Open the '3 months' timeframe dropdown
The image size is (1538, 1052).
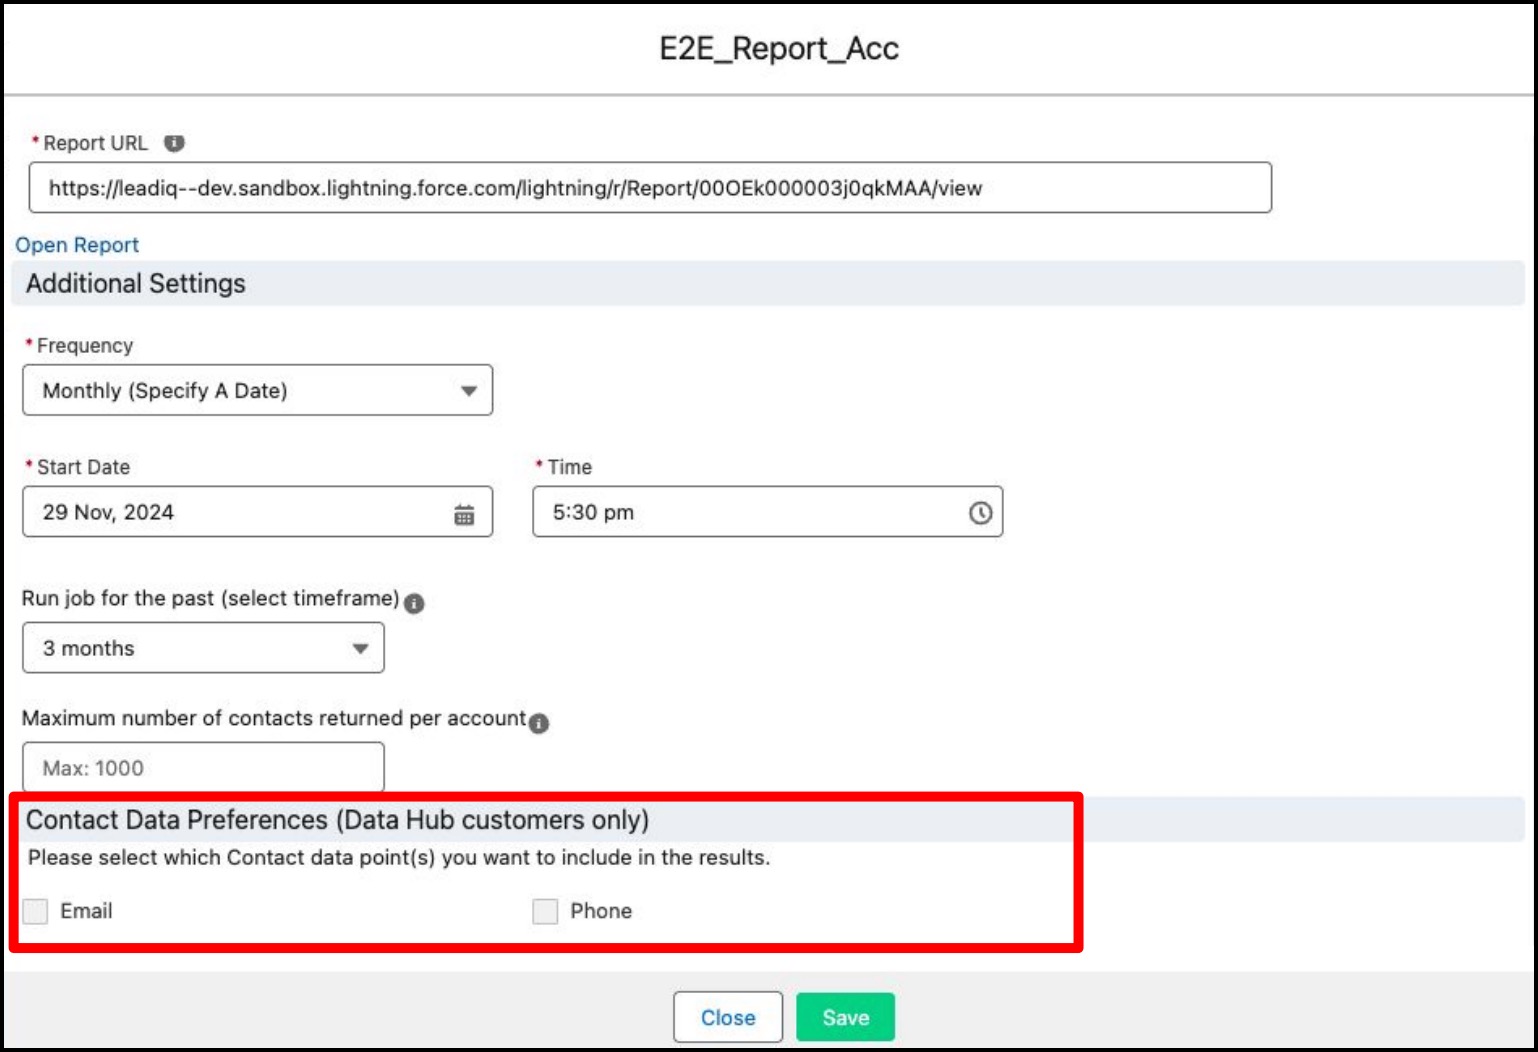click(x=203, y=648)
